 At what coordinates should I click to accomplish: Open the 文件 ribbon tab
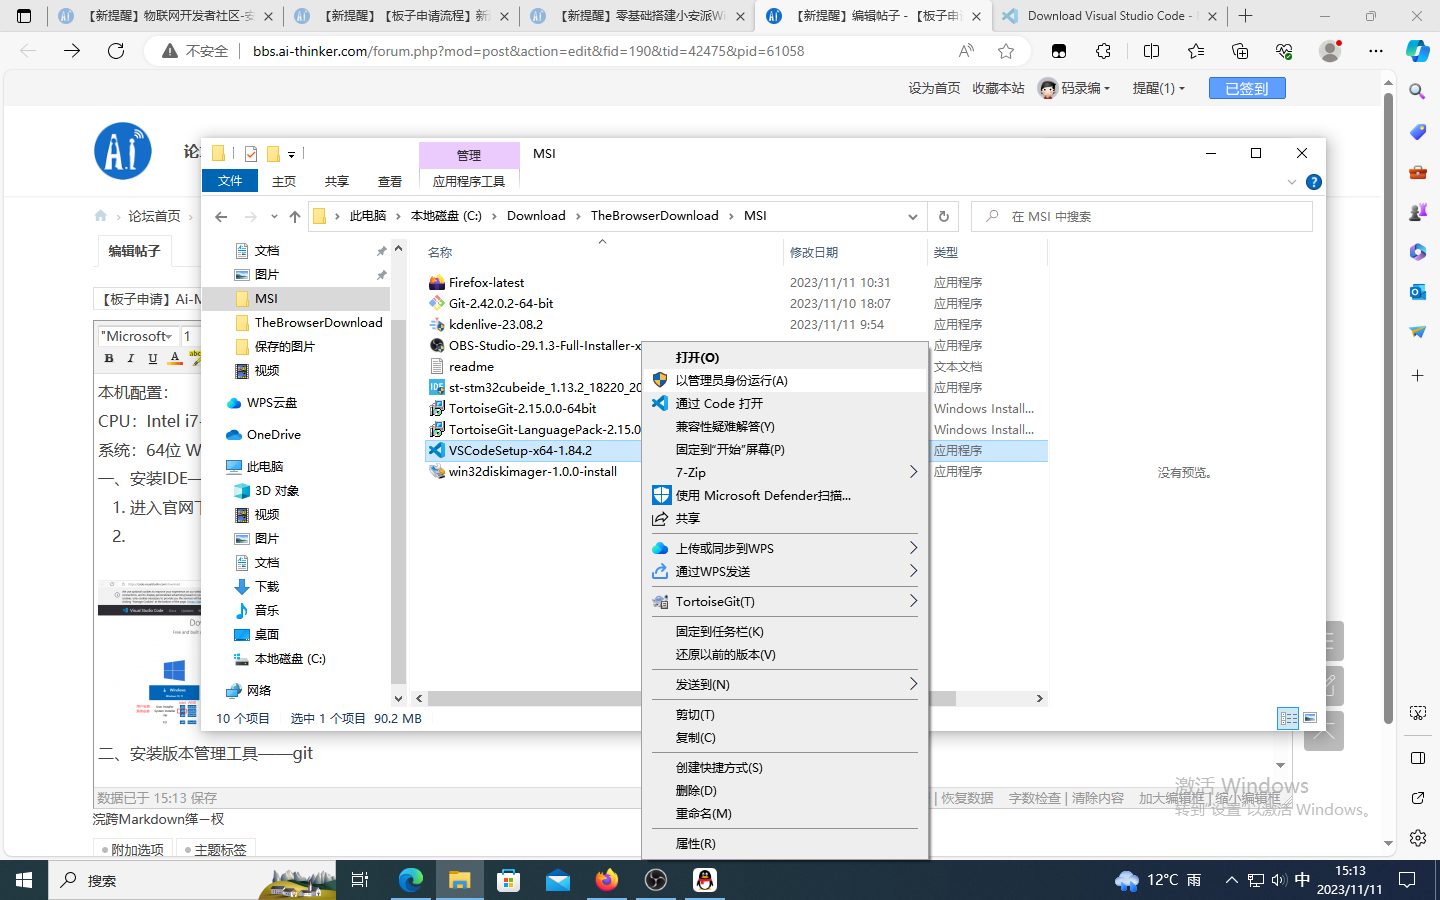(230, 181)
